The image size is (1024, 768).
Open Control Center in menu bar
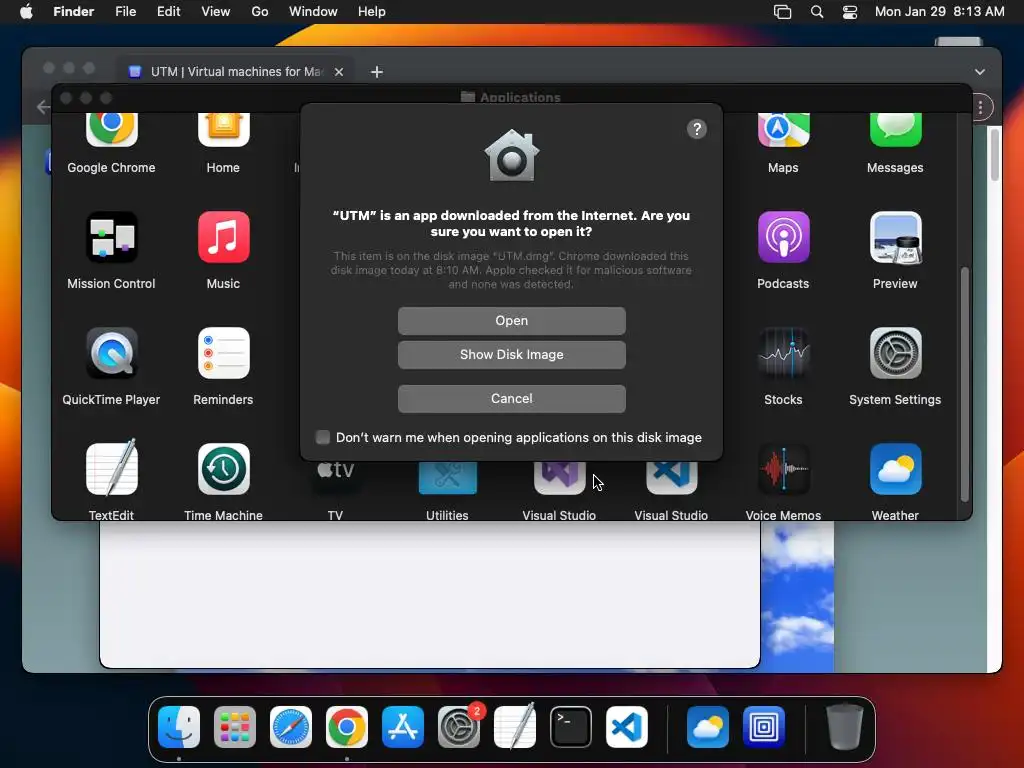[x=850, y=12]
